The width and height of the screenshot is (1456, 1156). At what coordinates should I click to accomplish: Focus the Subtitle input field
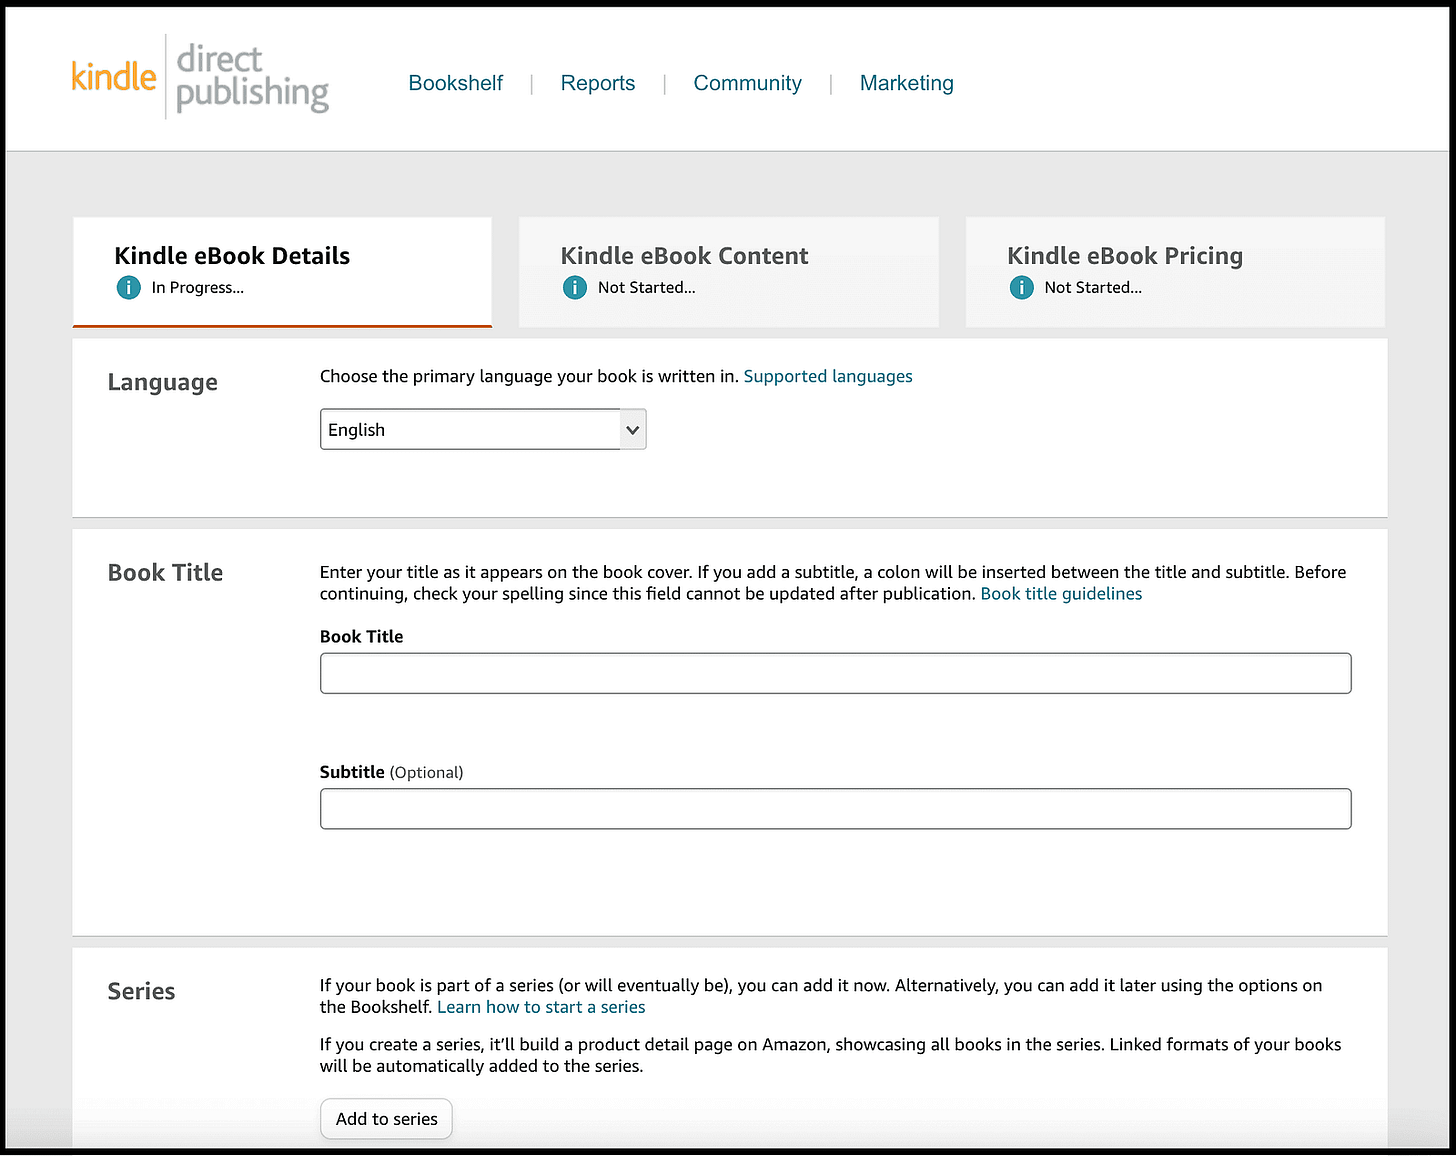[x=836, y=809]
